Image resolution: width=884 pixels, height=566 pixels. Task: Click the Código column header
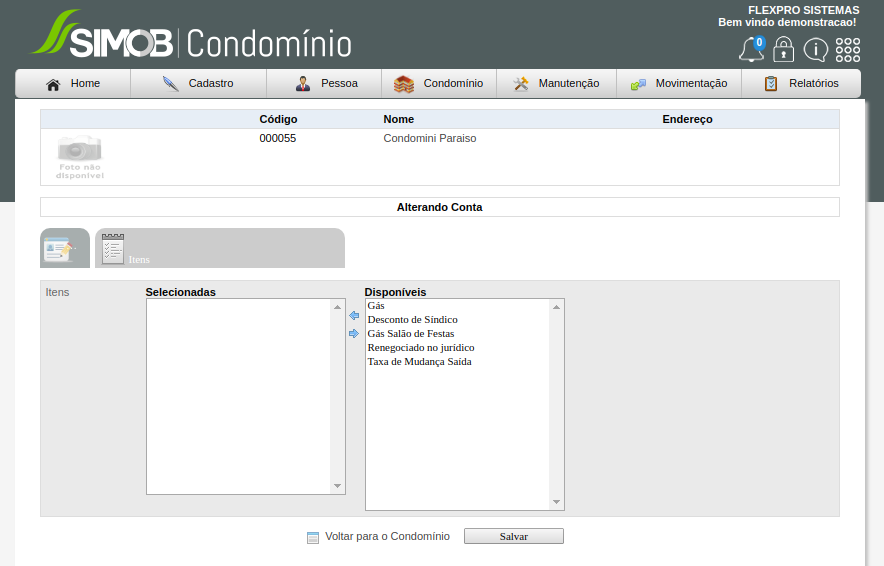point(278,120)
